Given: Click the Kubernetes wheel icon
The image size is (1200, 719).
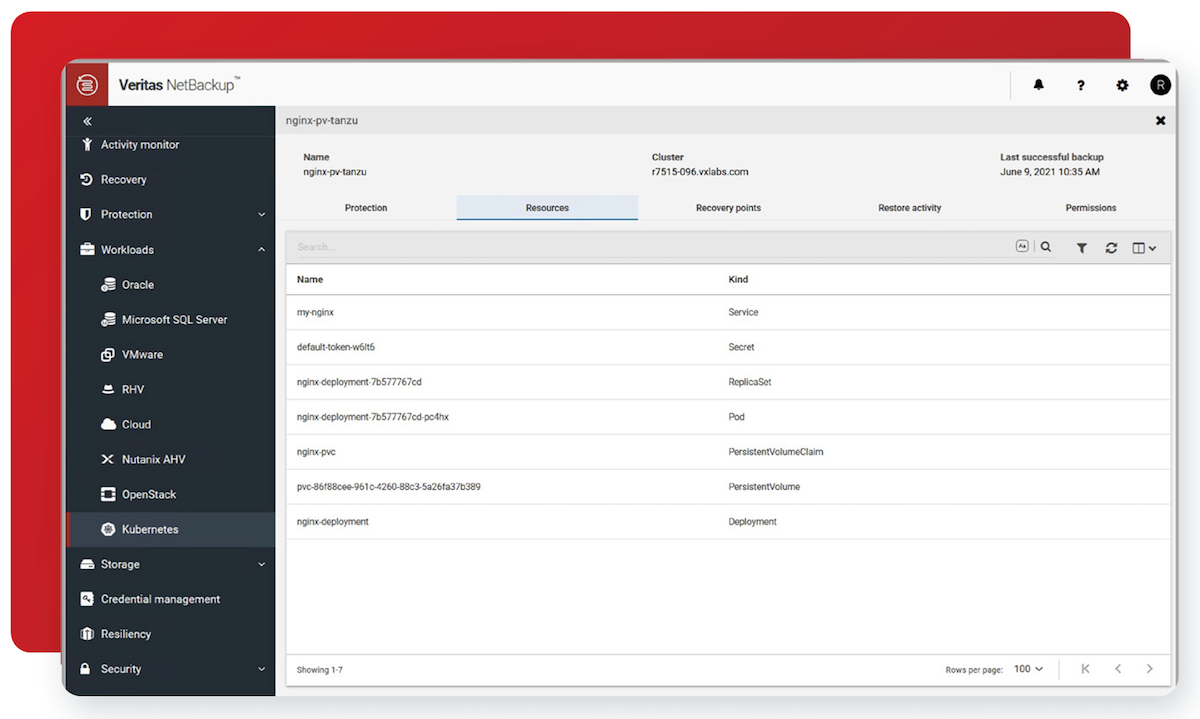Looking at the screenshot, I should (108, 530).
